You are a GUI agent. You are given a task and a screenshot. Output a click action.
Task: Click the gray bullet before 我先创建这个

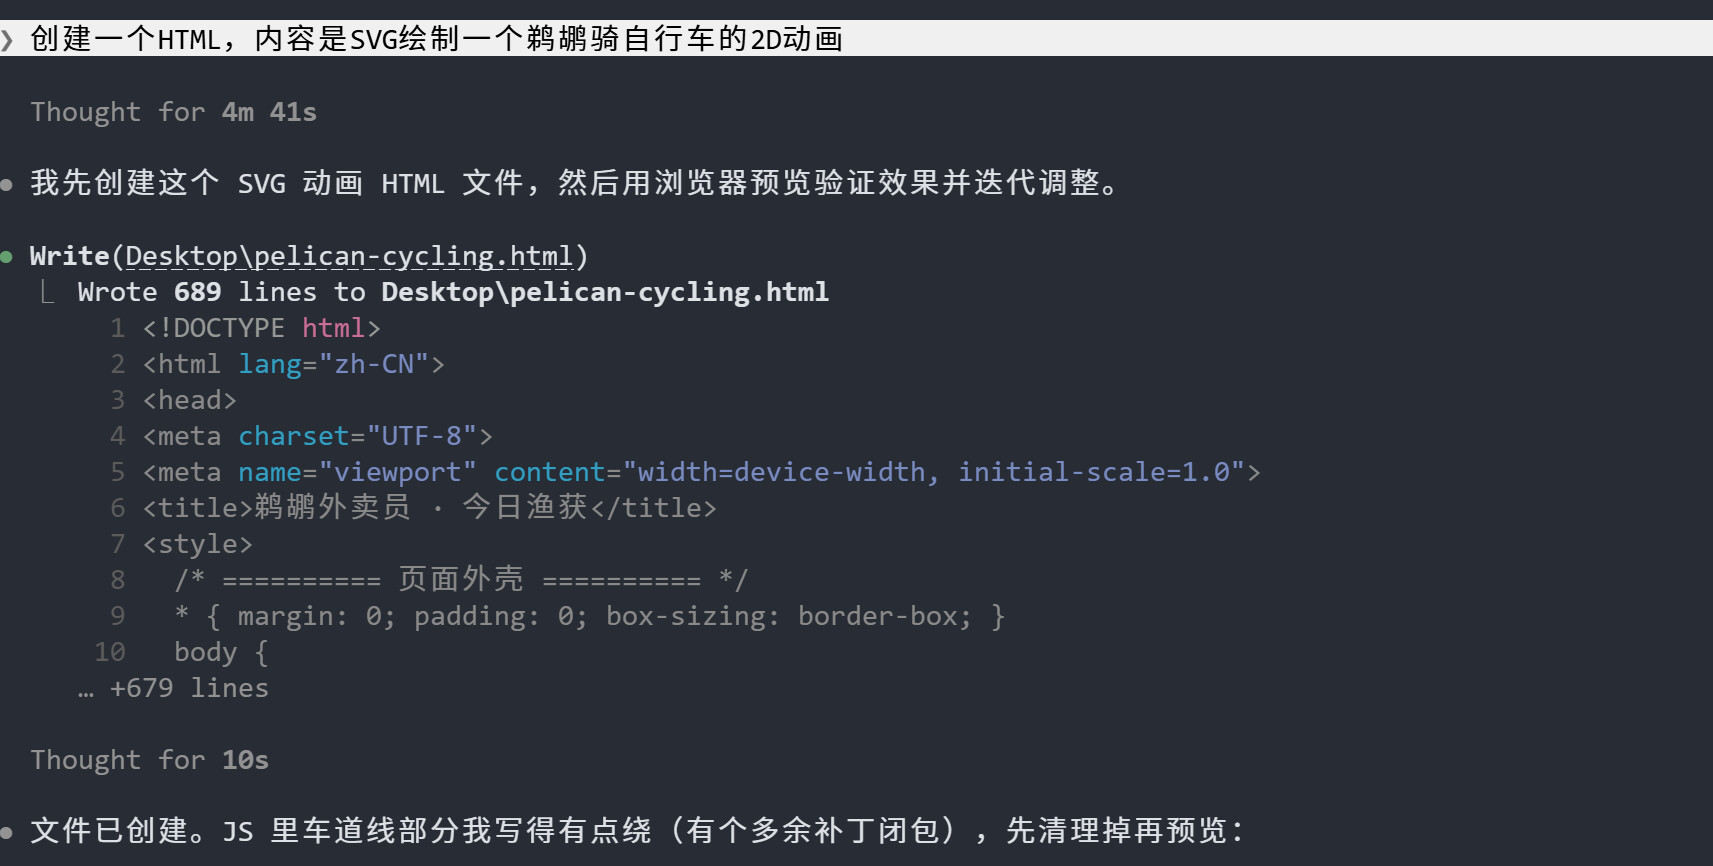(7, 184)
